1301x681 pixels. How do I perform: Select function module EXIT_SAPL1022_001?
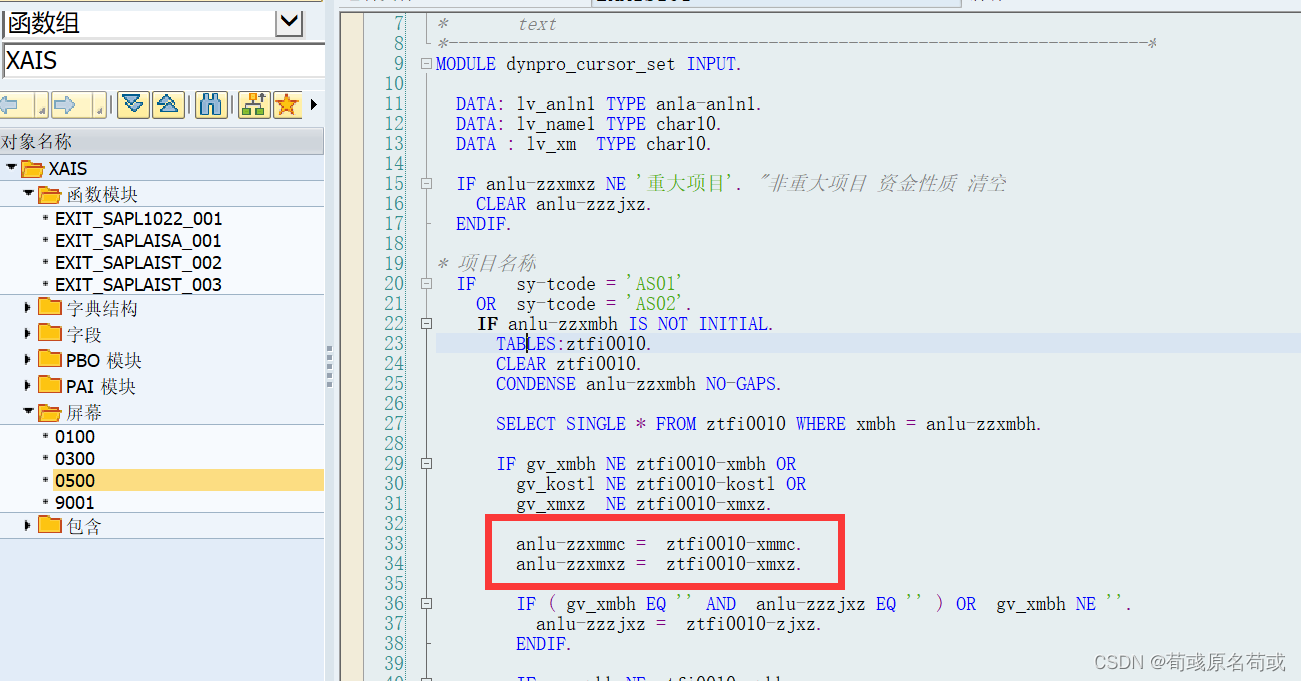(x=138, y=218)
